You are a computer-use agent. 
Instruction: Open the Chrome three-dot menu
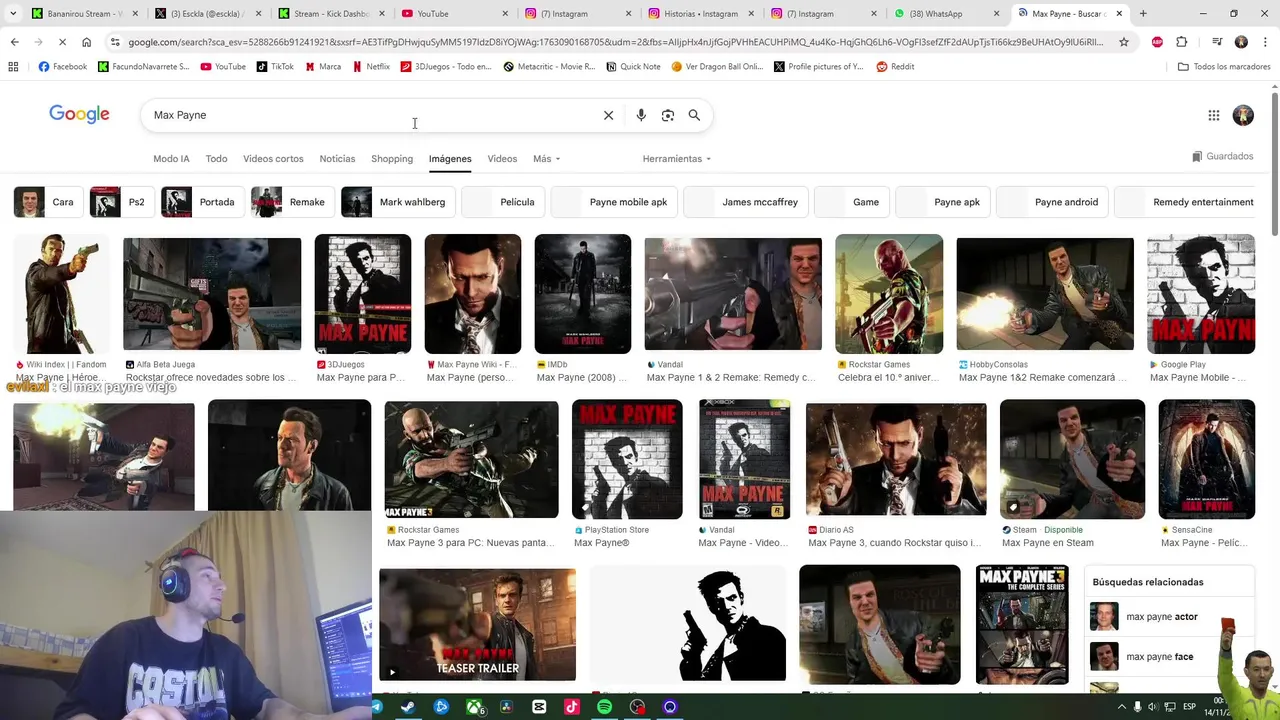pos(1263,42)
